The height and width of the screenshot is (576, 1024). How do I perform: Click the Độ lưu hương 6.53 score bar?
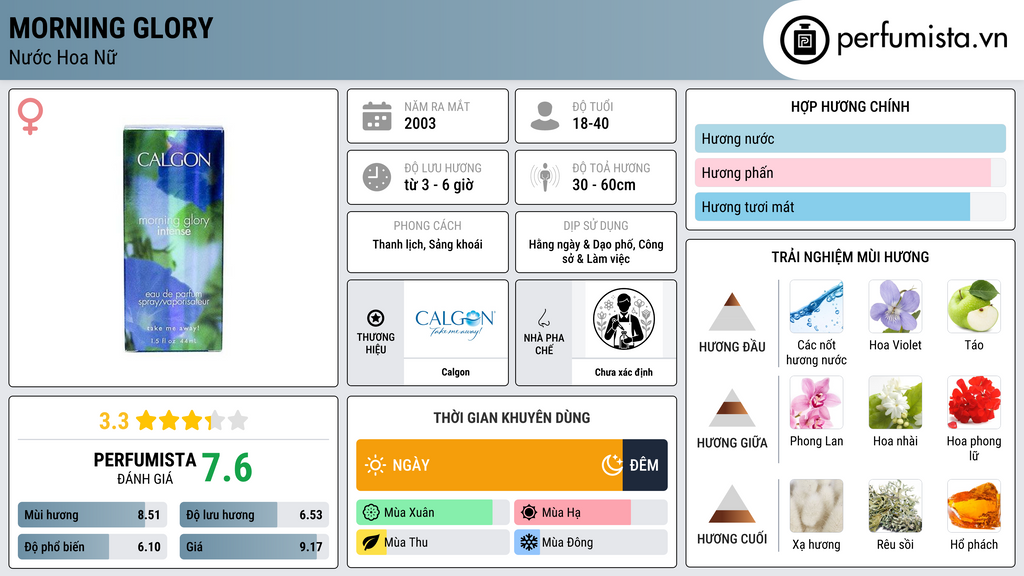tap(254, 515)
